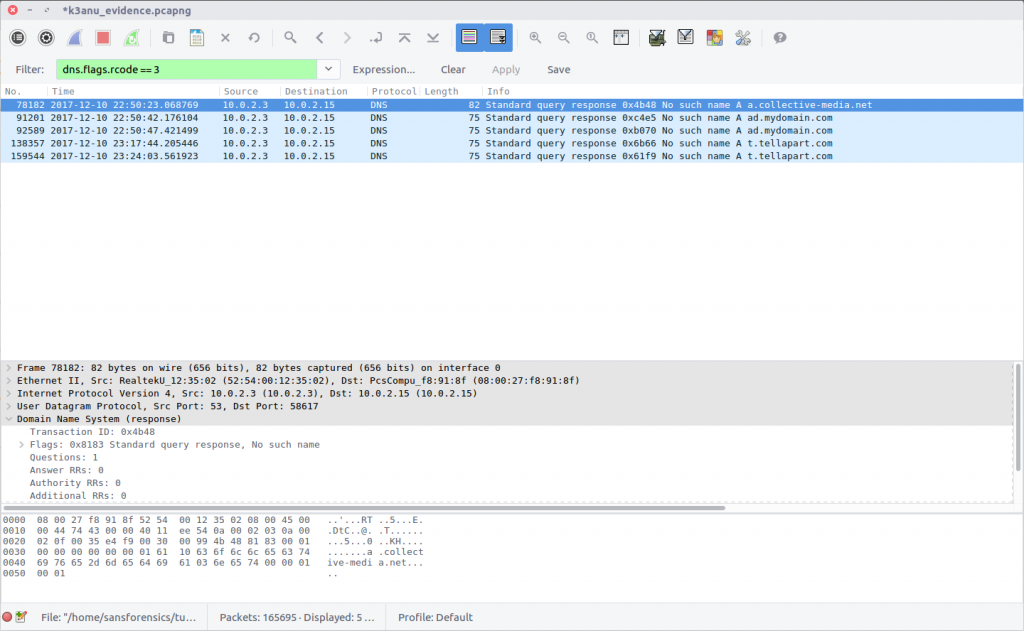Sort by the Destination column header
This screenshot has width=1024, height=631.
(323, 91)
